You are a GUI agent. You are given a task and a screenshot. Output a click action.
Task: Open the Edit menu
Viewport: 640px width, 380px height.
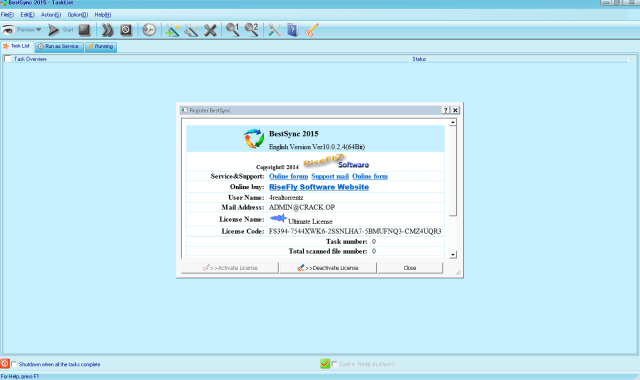[27, 15]
